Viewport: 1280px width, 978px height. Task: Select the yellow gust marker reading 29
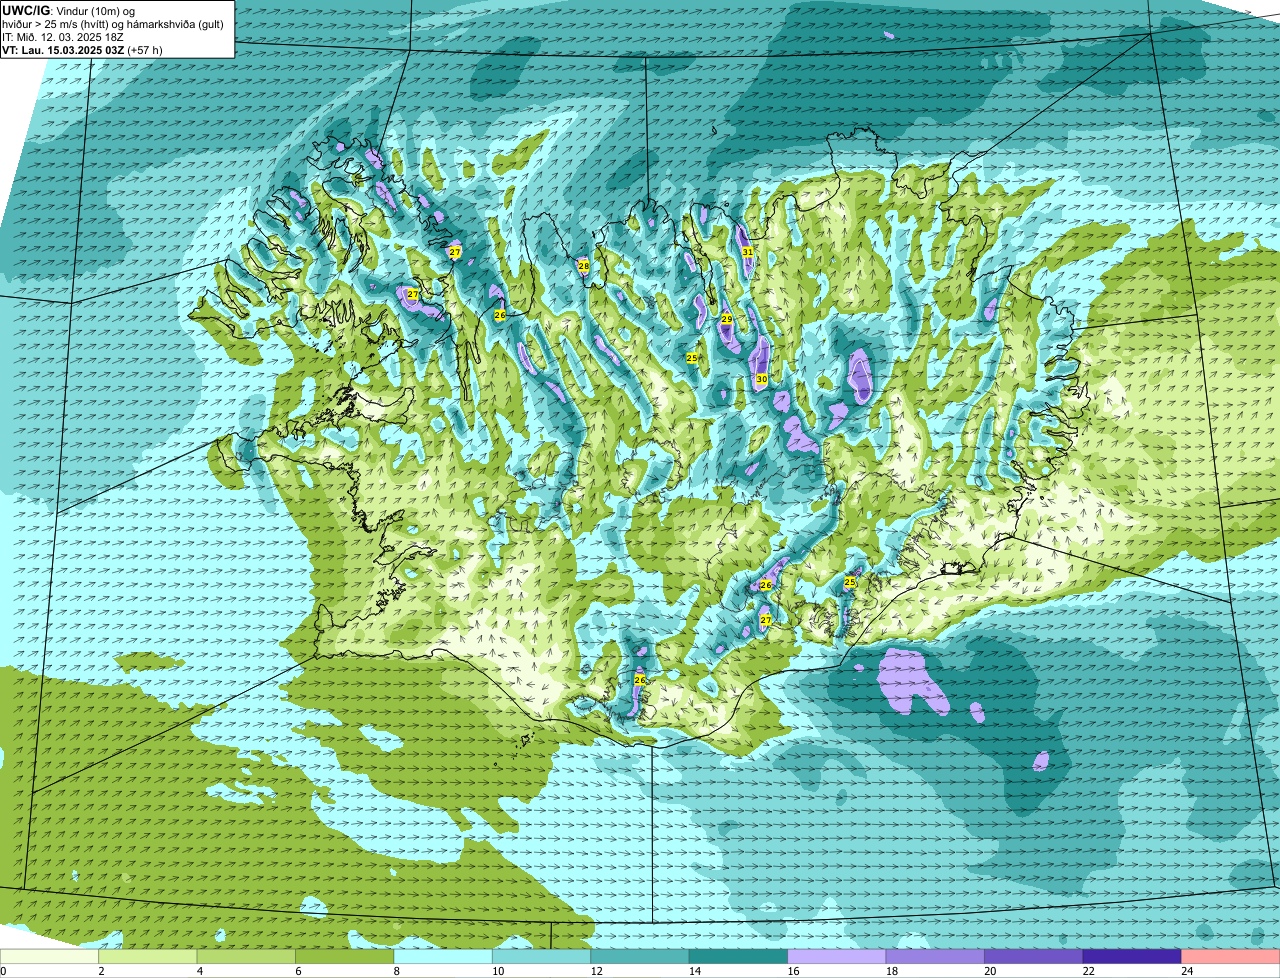[x=727, y=319]
